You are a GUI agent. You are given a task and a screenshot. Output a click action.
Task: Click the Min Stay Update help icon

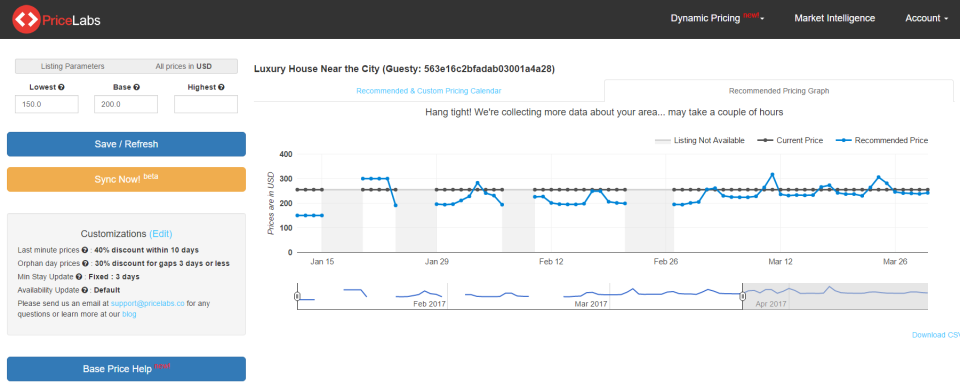[x=79, y=277]
